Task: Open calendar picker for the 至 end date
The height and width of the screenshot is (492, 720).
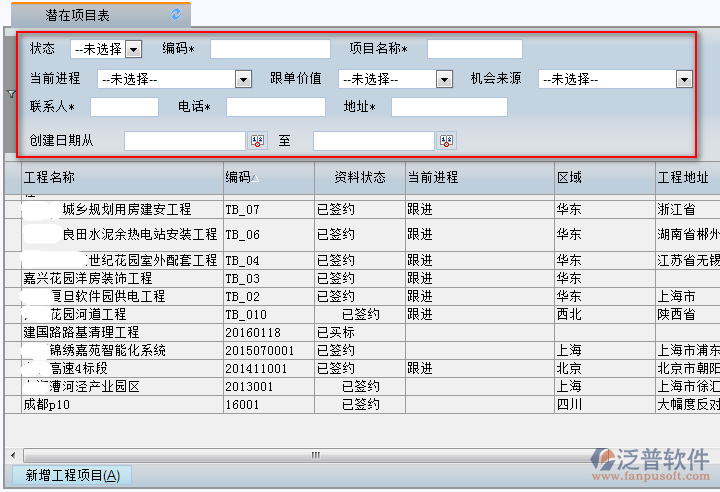Action: [x=446, y=141]
